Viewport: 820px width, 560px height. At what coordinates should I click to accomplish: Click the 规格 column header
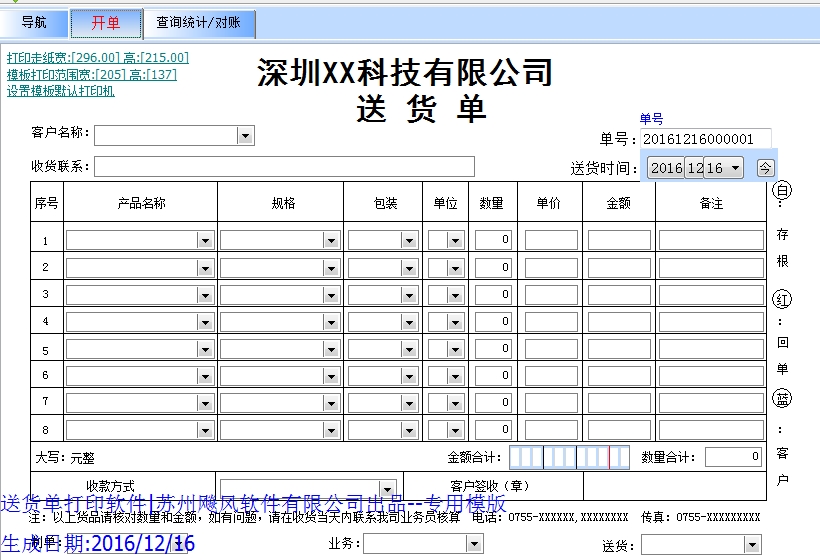click(283, 203)
